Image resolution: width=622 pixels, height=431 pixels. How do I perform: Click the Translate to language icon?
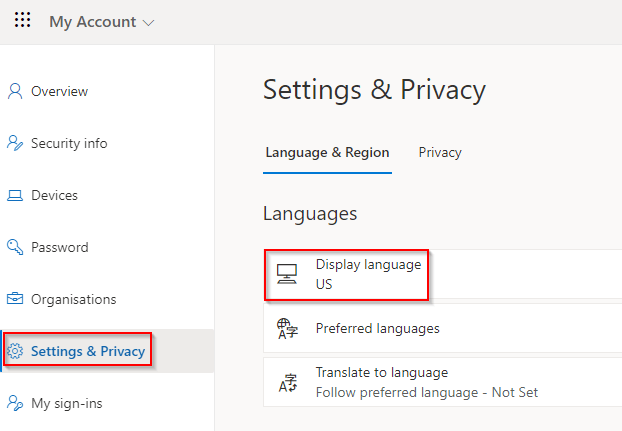[x=287, y=382]
